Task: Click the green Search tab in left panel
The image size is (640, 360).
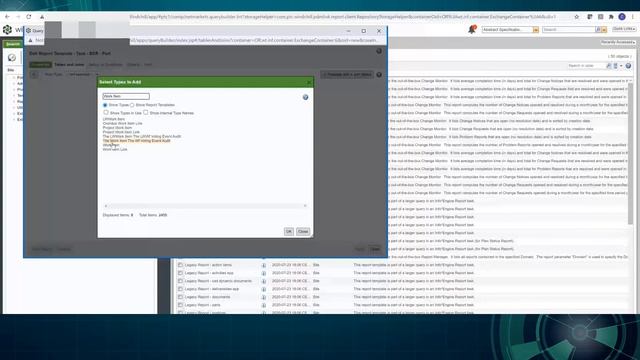Action: (x=13, y=44)
